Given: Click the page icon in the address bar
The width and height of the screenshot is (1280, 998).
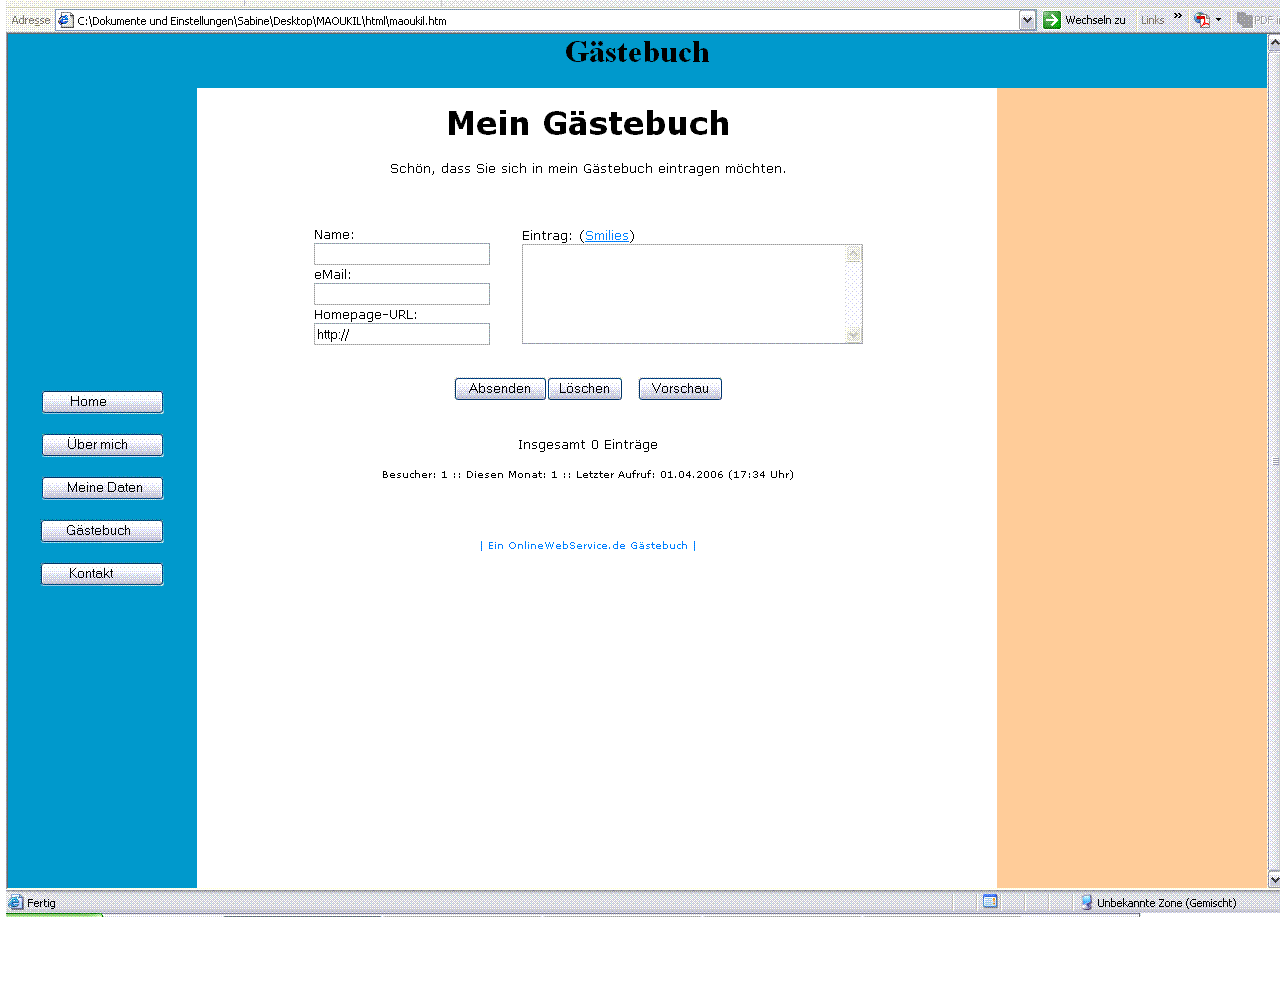Looking at the screenshot, I should pyautogui.click(x=66, y=20).
